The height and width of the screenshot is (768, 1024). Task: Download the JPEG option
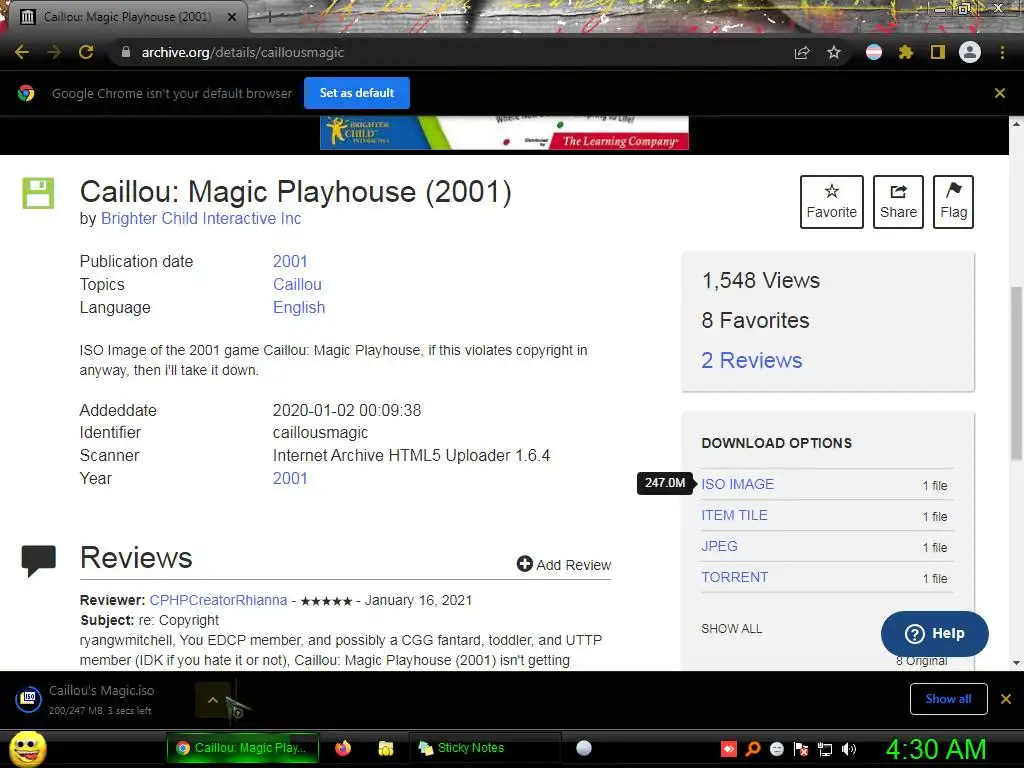pyautogui.click(x=719, y=546)
